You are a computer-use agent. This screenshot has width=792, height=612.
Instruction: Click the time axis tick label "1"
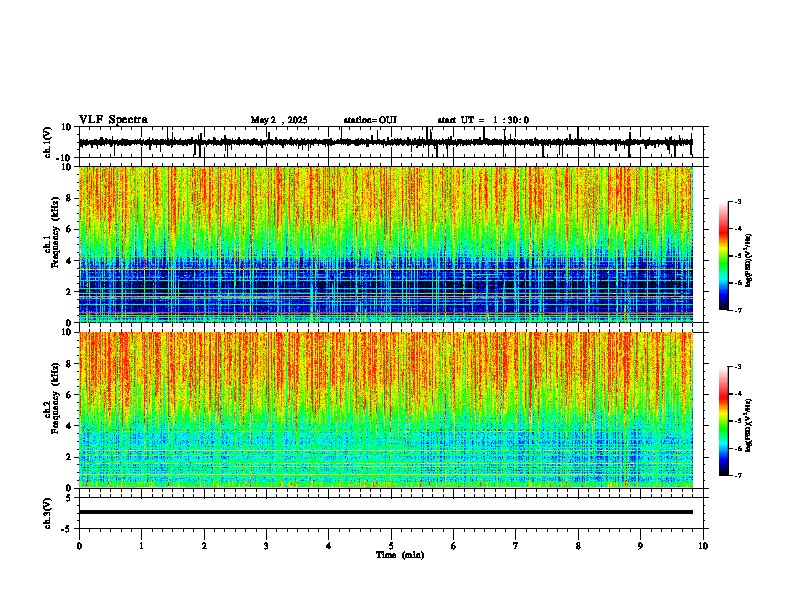[x=141, y=546]
